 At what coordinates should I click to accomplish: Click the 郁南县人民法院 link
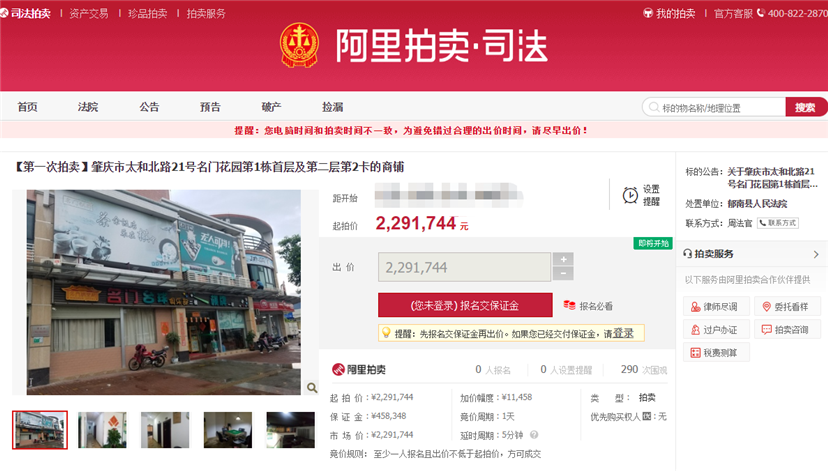[x=757, y=204]
